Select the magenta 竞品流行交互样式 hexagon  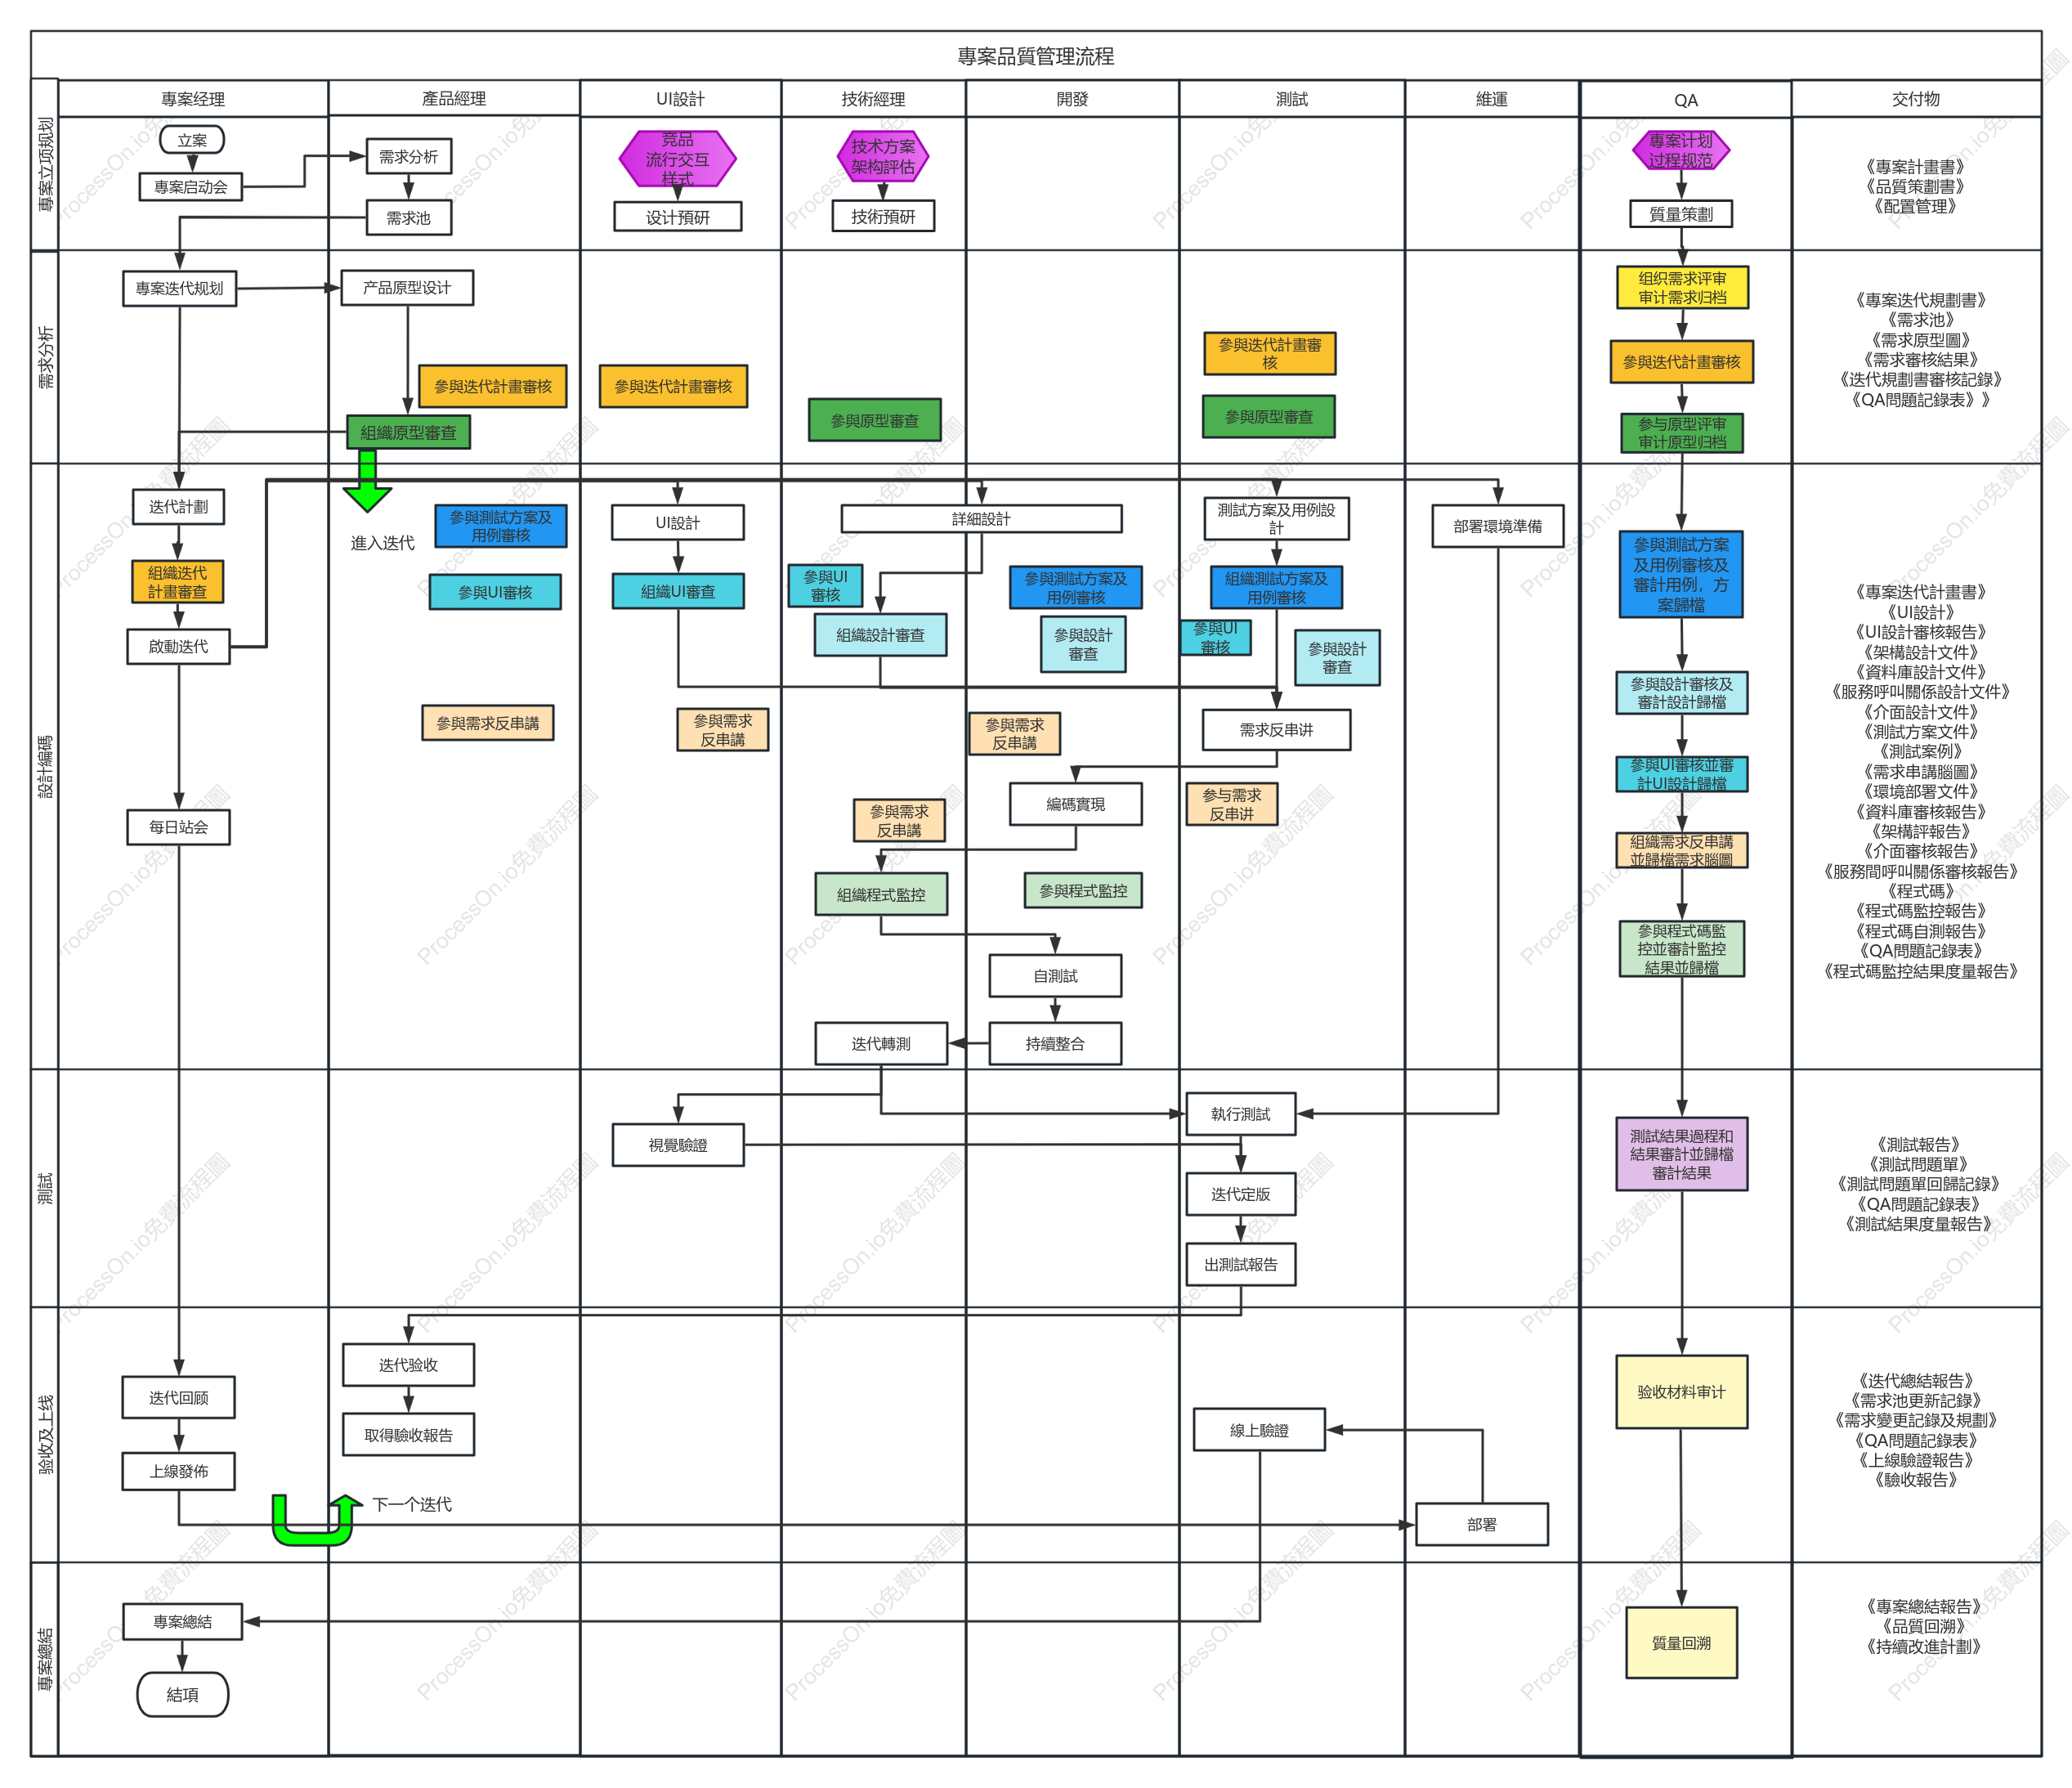(677, 159)
